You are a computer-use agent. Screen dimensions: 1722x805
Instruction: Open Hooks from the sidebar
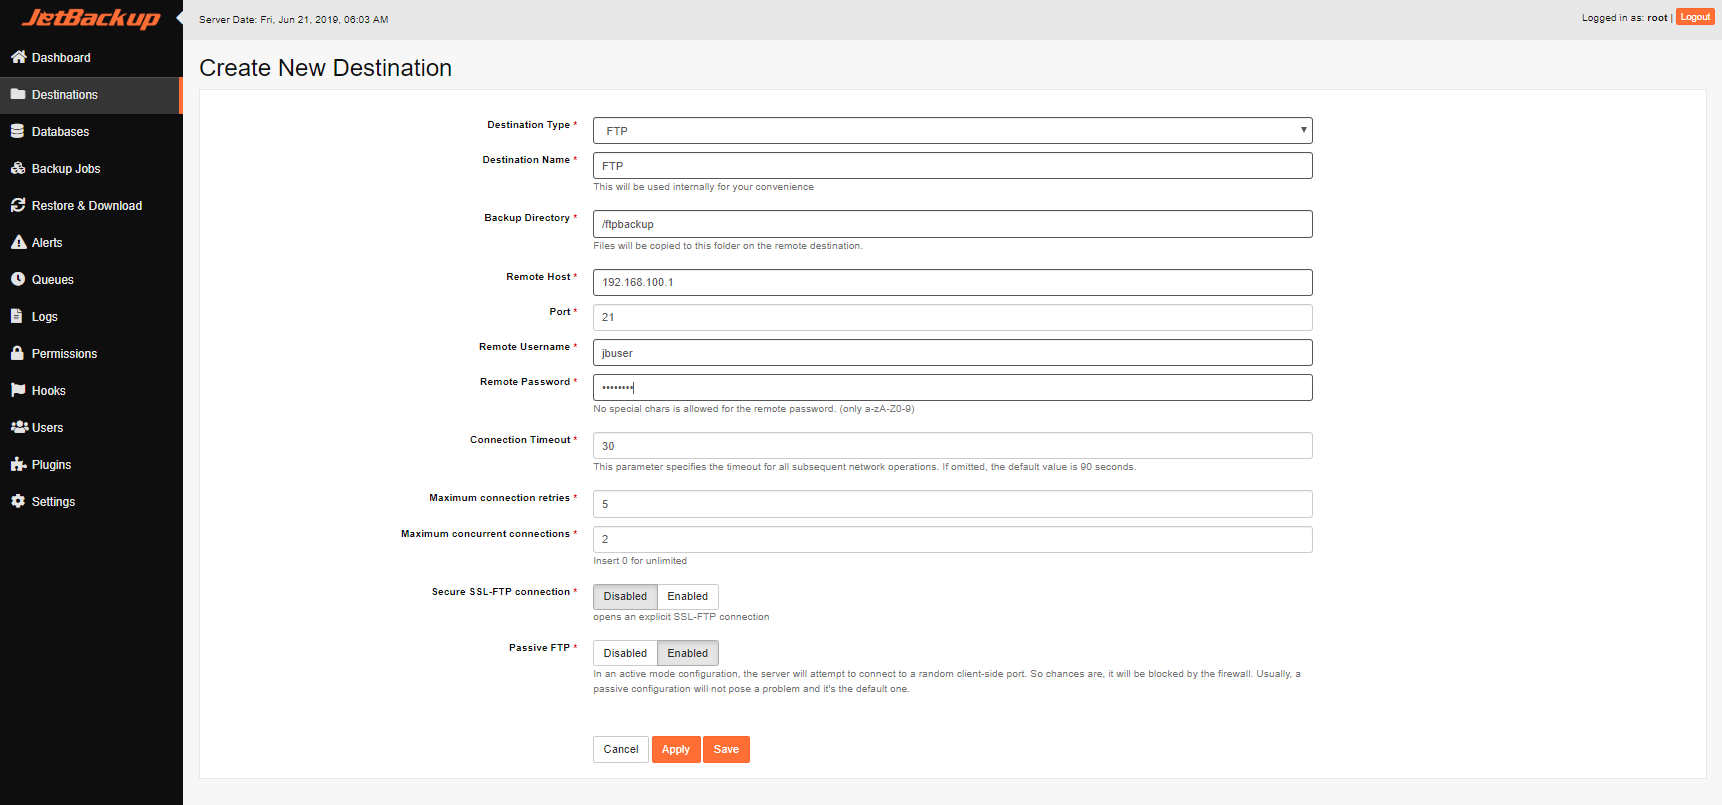click(x=91, y=391)
